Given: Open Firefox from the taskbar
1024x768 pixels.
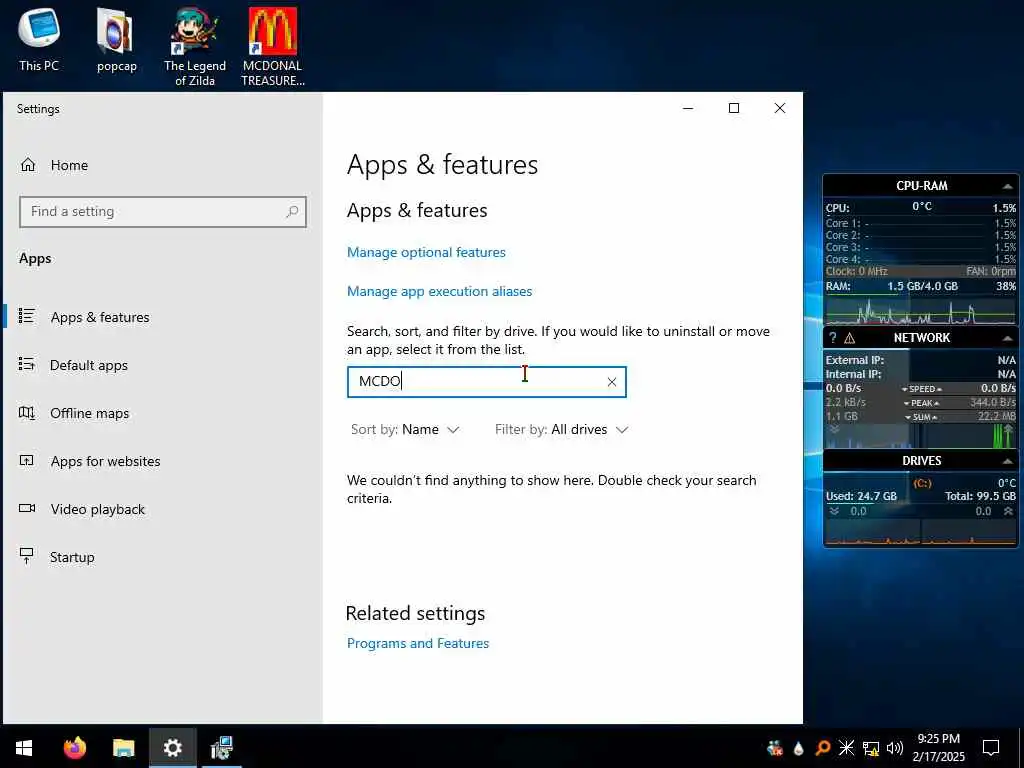Looking at the screenshot, I should 74,748.
